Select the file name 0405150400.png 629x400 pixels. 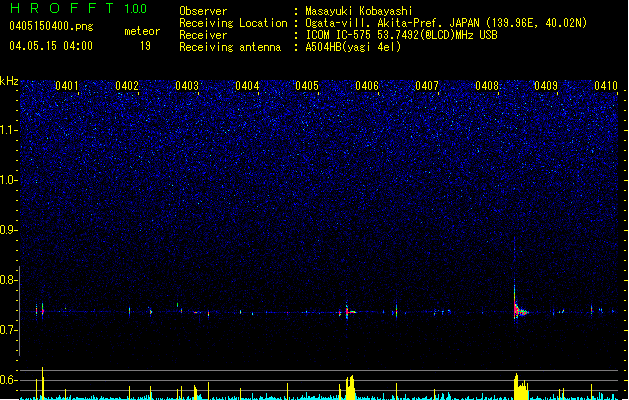[x=51, y=26]
